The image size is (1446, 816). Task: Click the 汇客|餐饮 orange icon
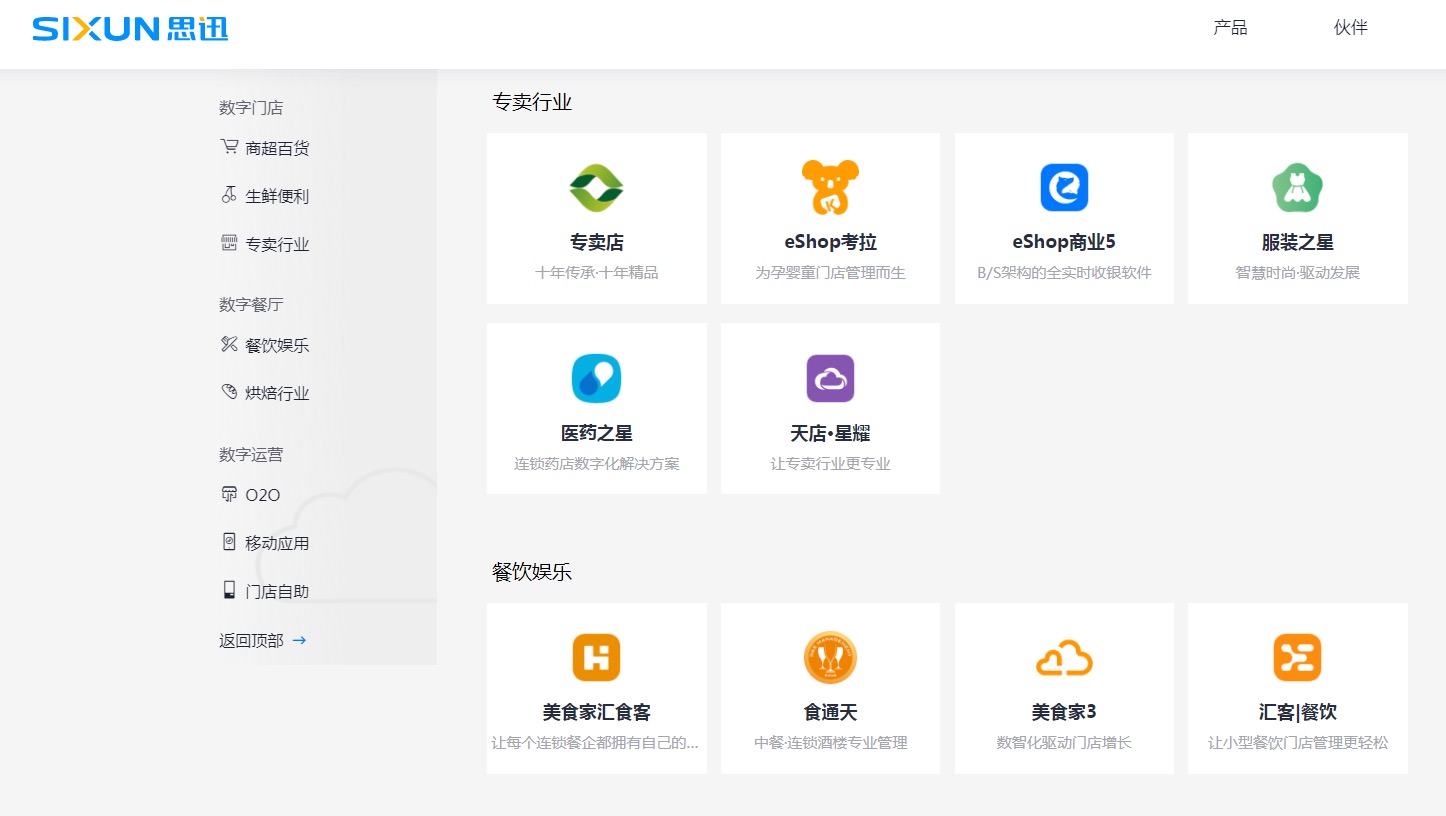[1298, 657]
